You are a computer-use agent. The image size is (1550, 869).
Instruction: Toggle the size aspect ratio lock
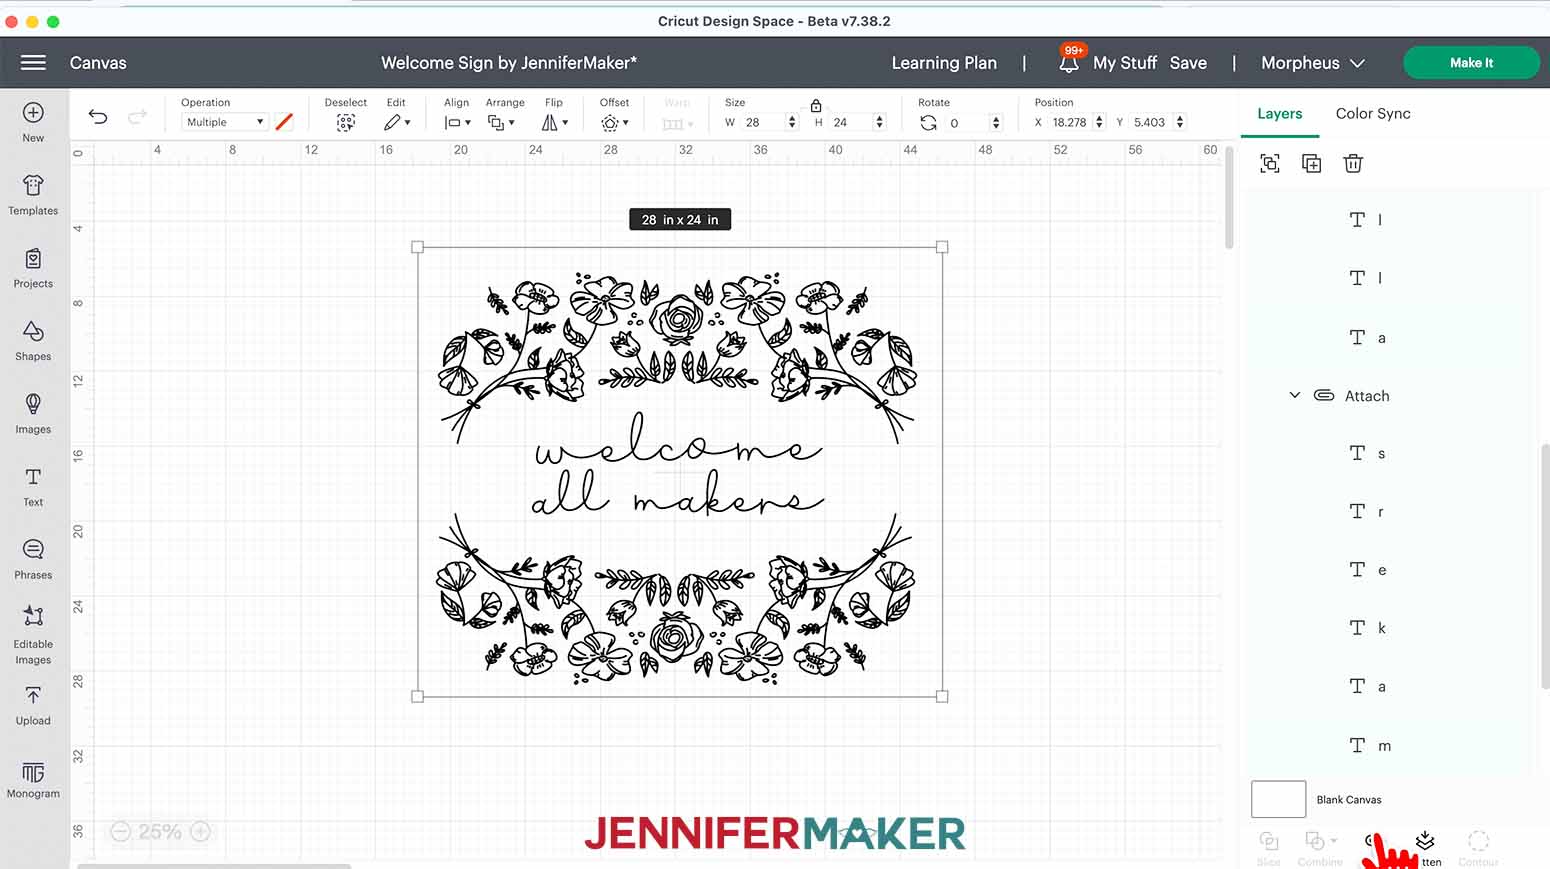816,105
